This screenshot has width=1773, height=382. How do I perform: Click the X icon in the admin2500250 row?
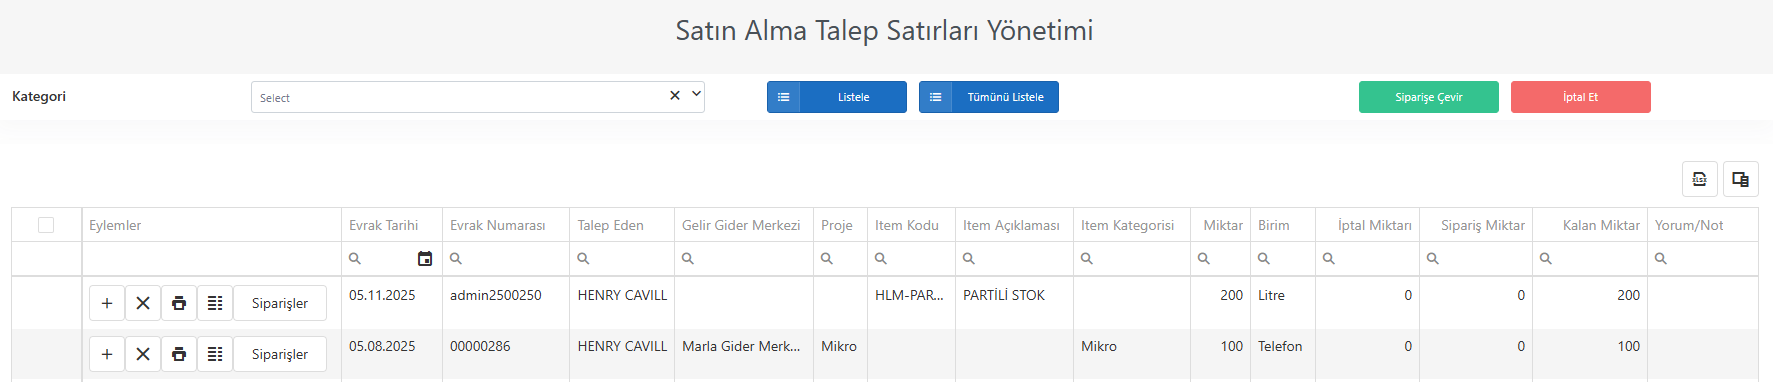[x=143, y=303]
